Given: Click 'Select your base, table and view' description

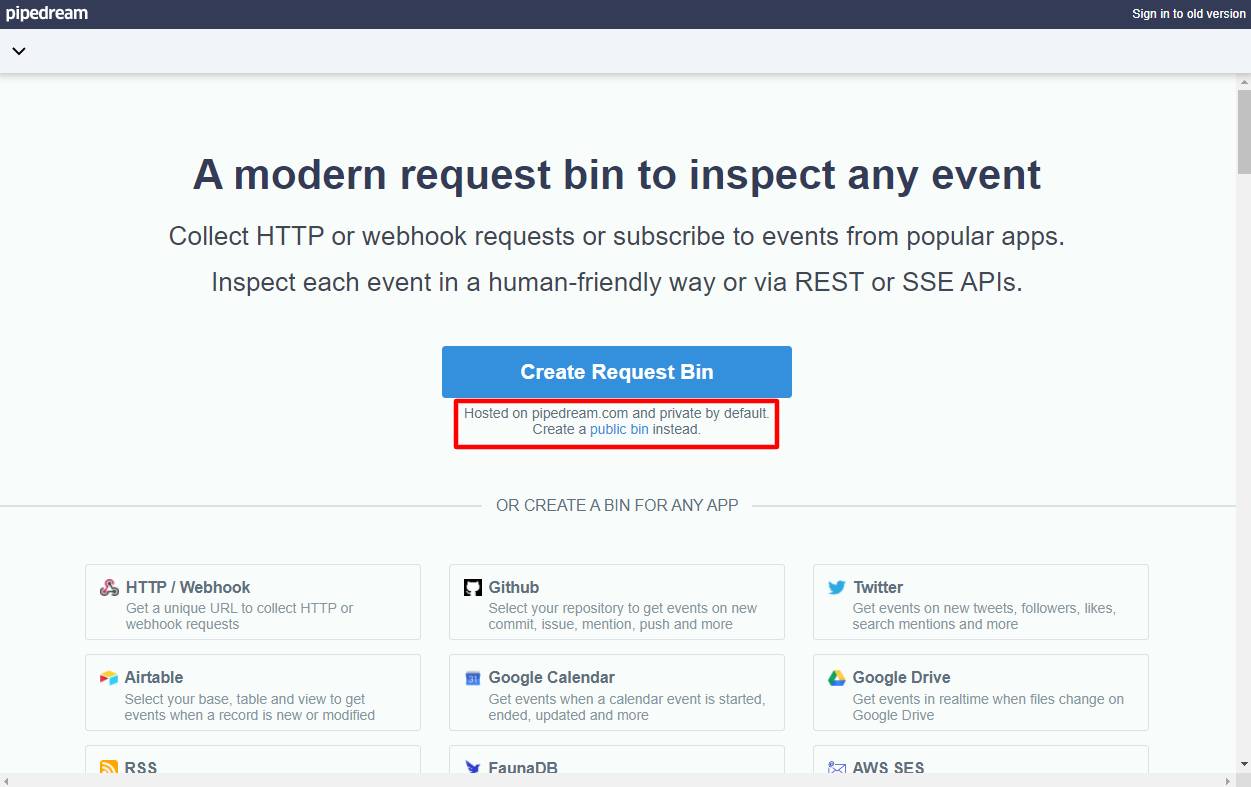Looking at the screenshot, I should 250,707.
